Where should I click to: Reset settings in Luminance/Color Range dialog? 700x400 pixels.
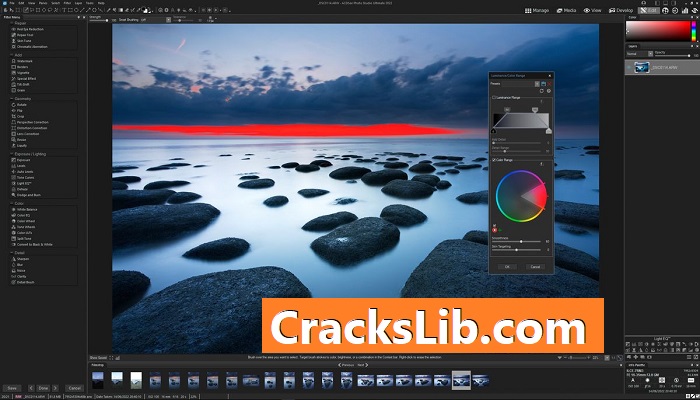click(x=542, y=91)
